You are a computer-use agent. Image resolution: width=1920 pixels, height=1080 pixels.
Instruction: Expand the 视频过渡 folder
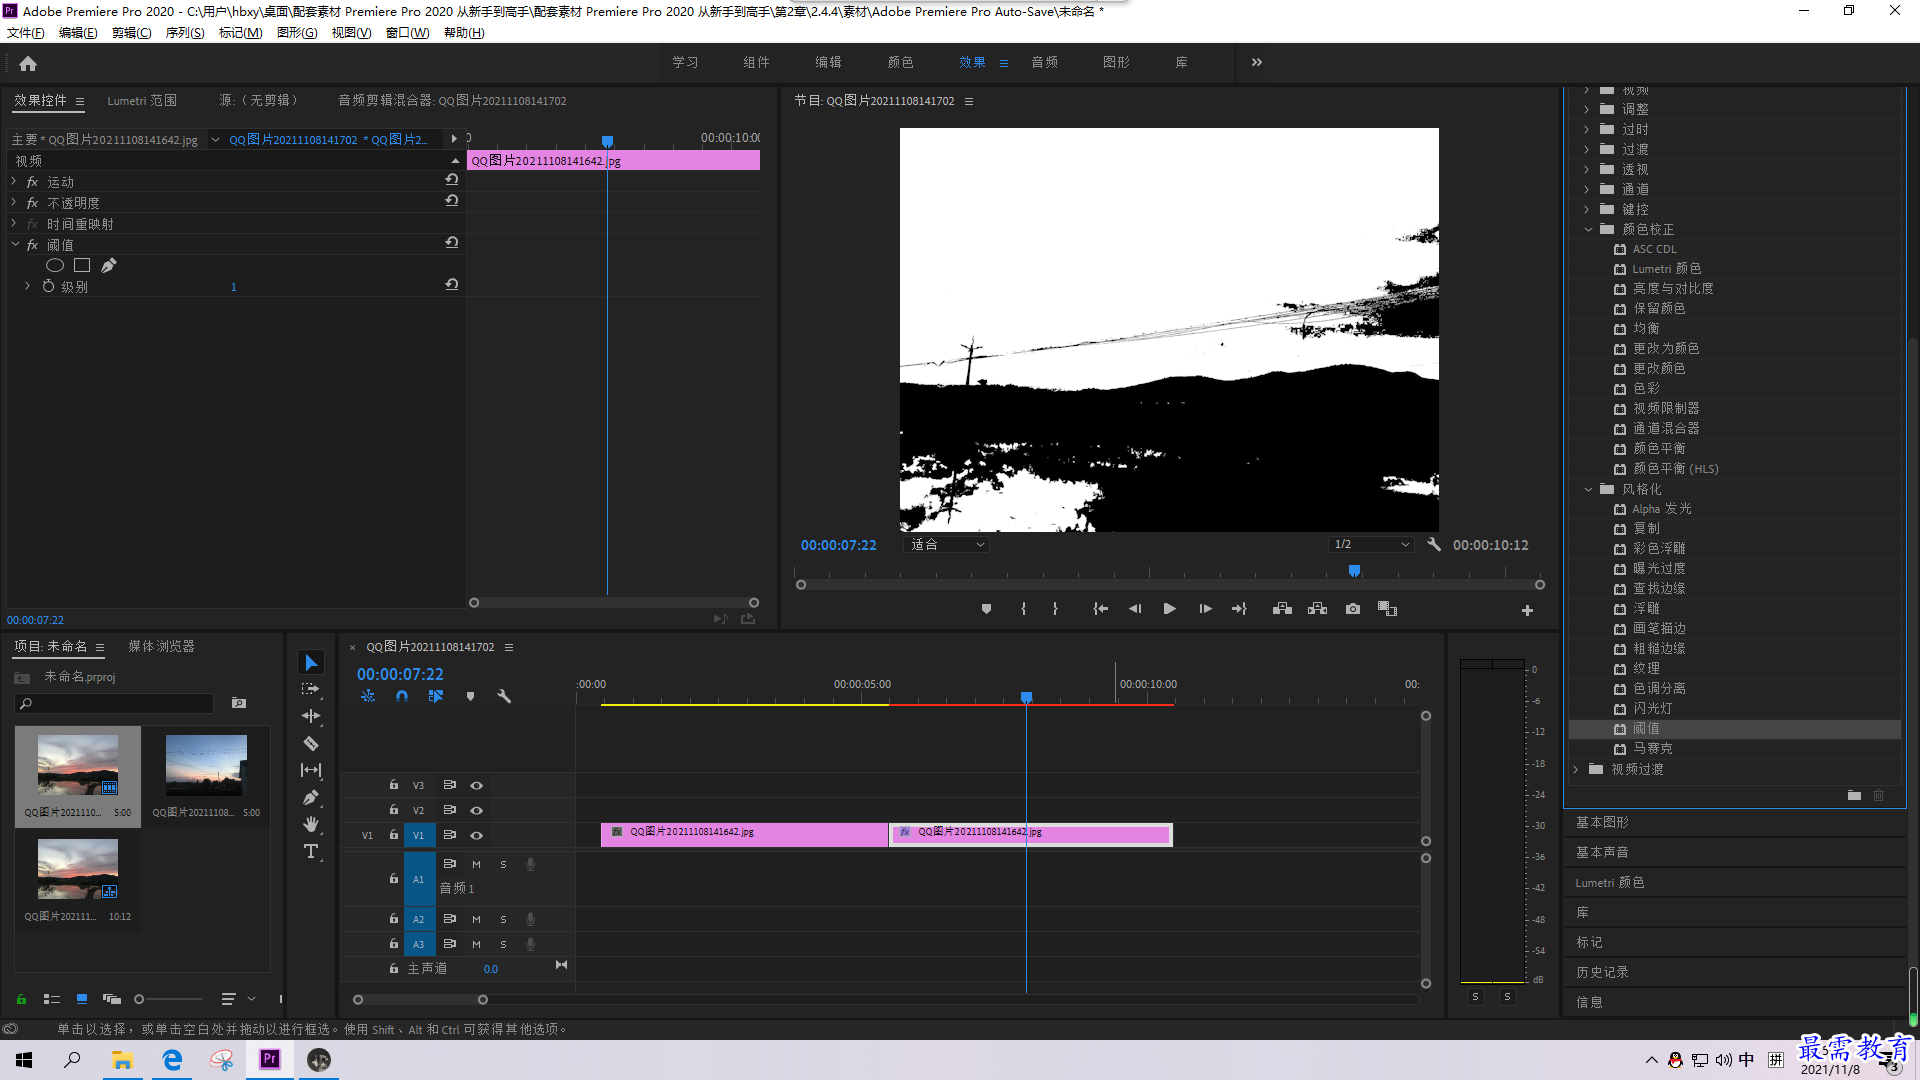click(x=1576, y=769)
